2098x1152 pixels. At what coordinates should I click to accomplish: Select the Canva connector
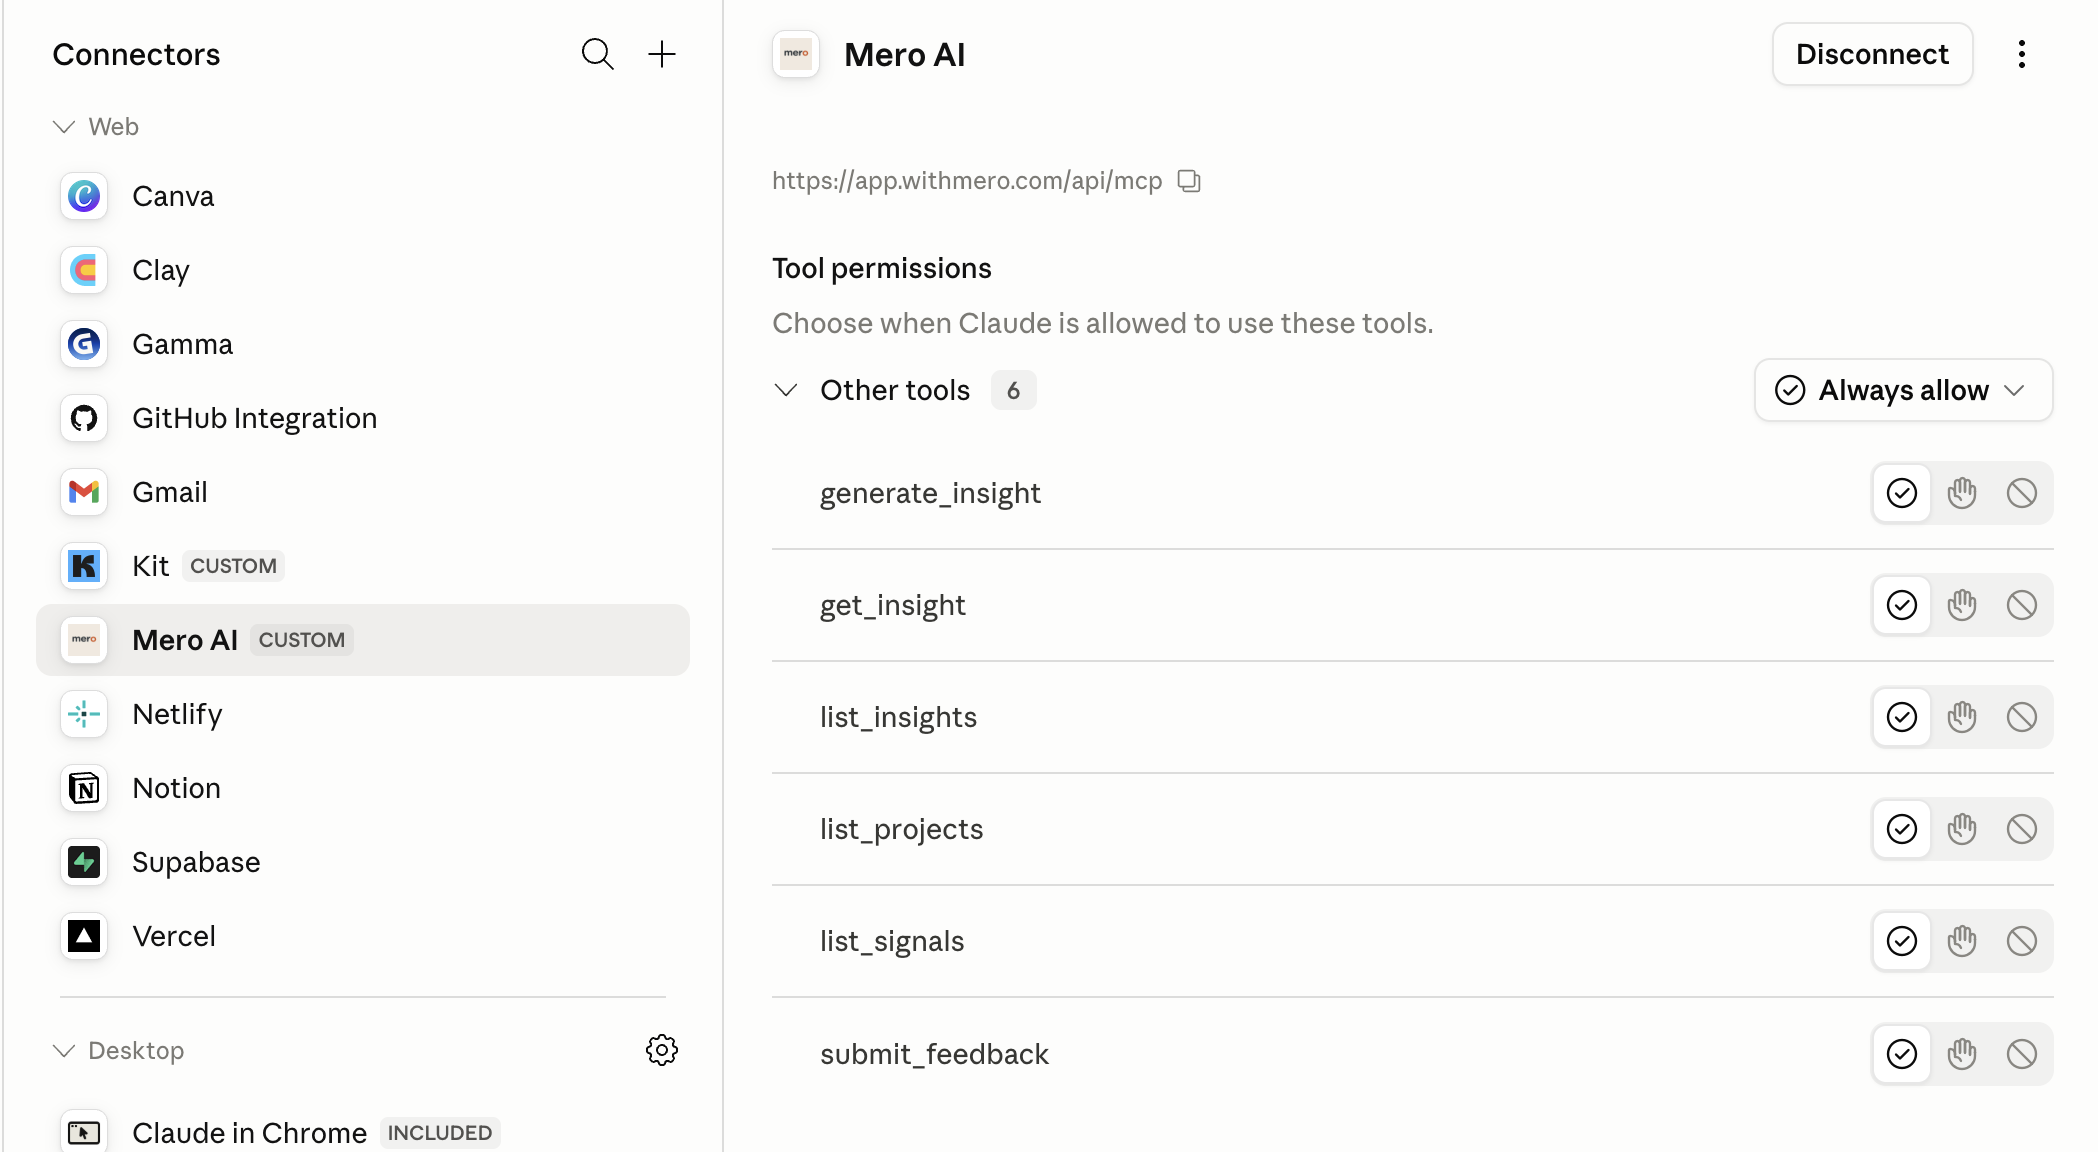point(363,196)
